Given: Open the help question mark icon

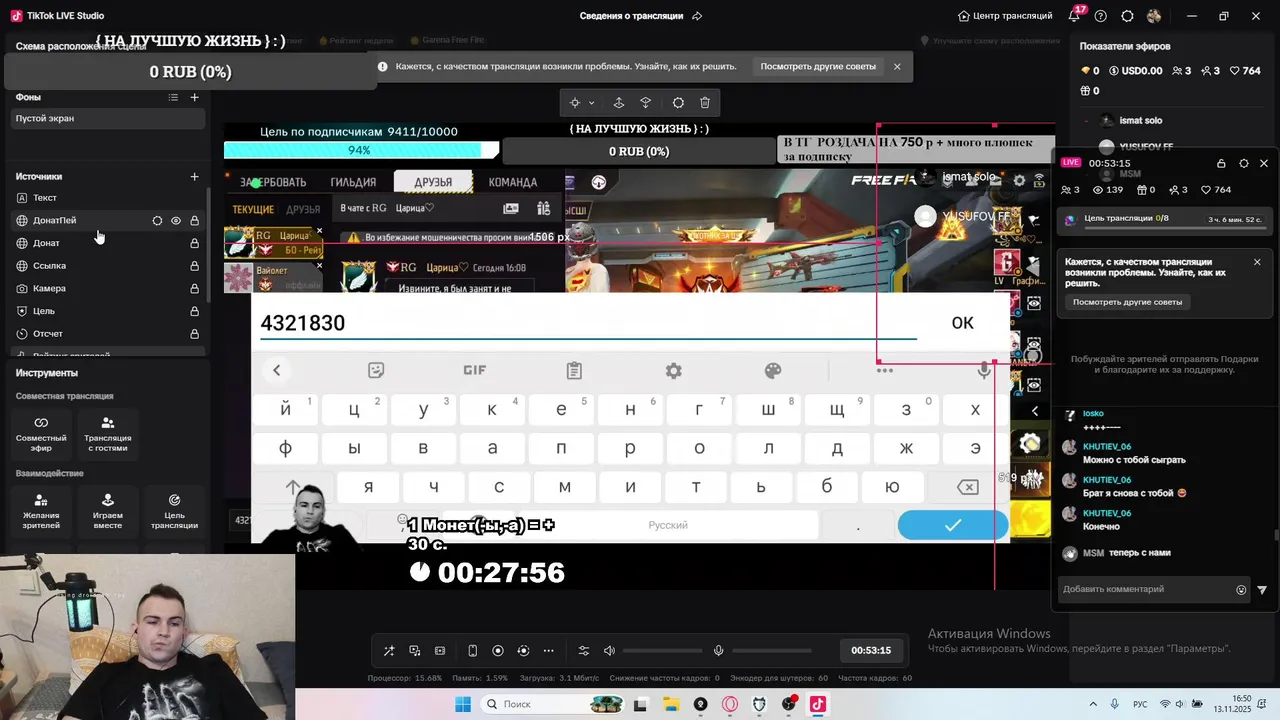Looking at the screenshot, I should click(1101, 16).
